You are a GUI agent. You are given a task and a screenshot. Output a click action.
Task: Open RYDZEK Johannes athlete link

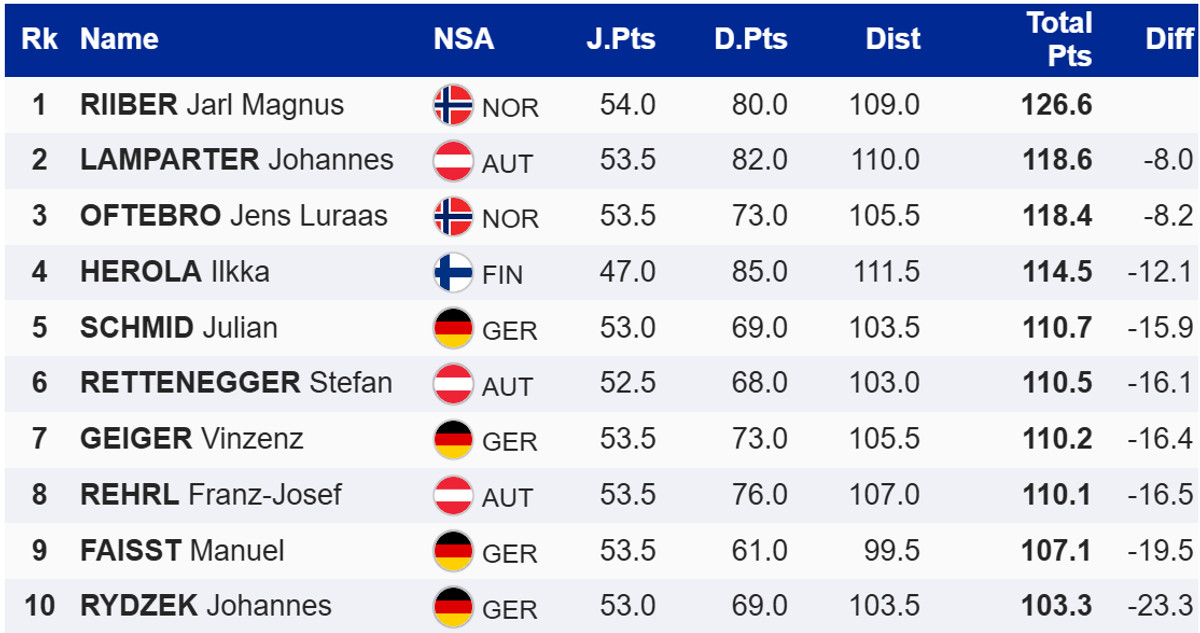tap(206, 605)
